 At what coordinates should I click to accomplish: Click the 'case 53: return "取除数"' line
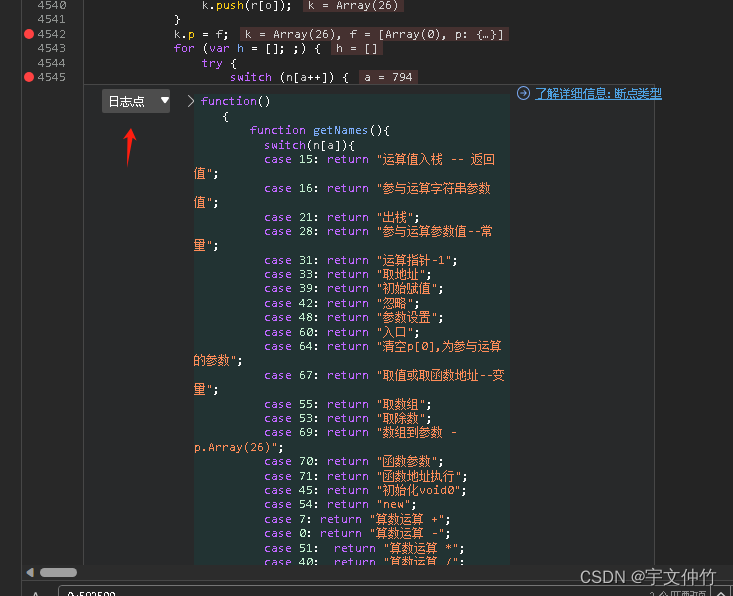(347, 418)
